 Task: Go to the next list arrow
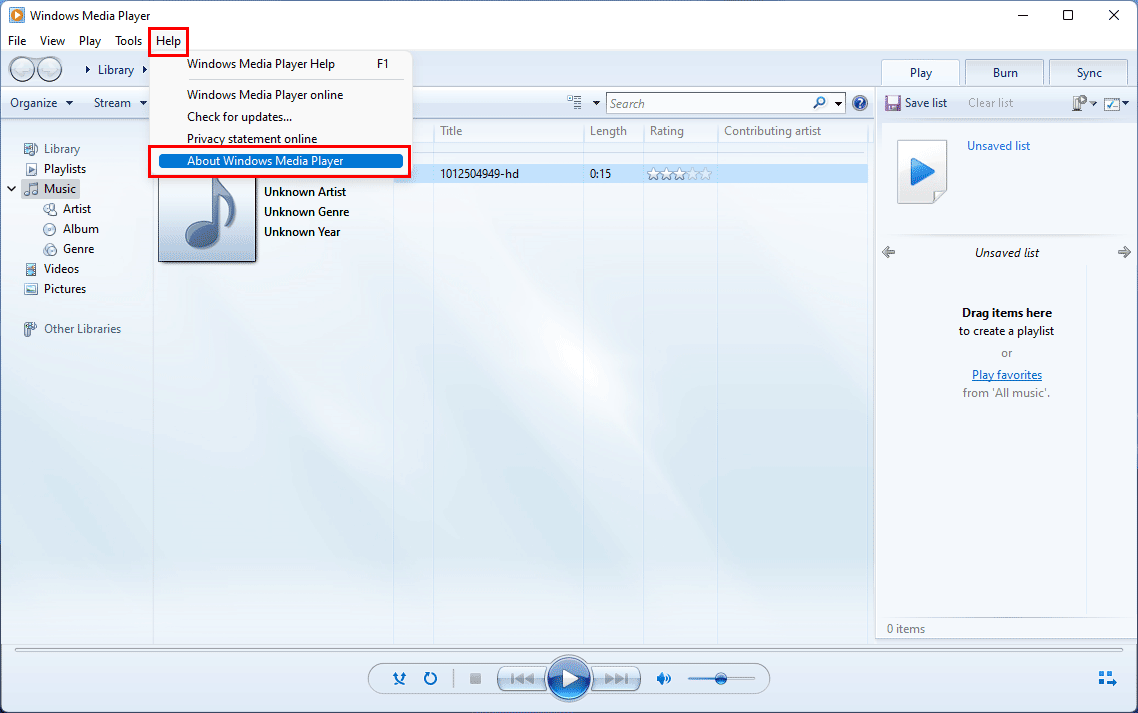pos(1123,252)
